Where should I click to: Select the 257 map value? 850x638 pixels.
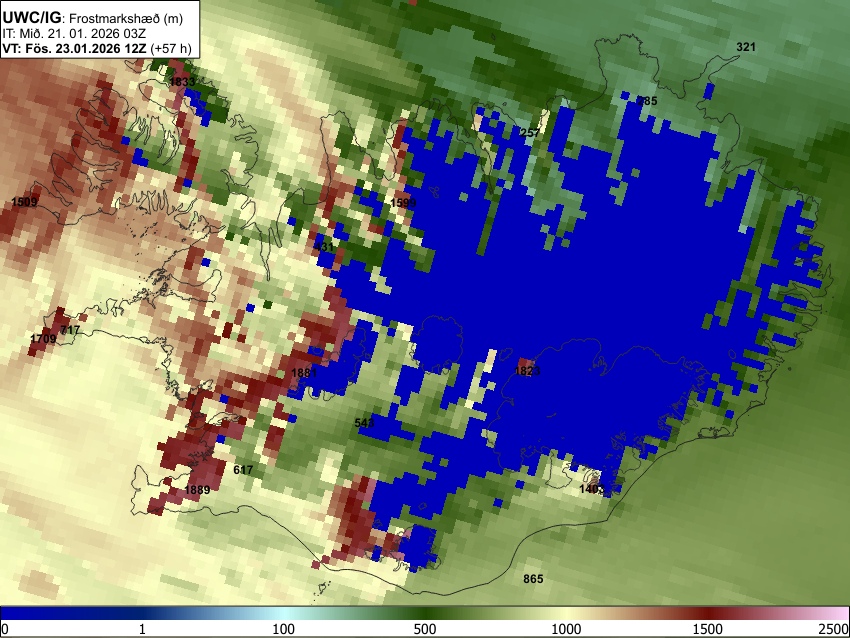coord(530,133)
